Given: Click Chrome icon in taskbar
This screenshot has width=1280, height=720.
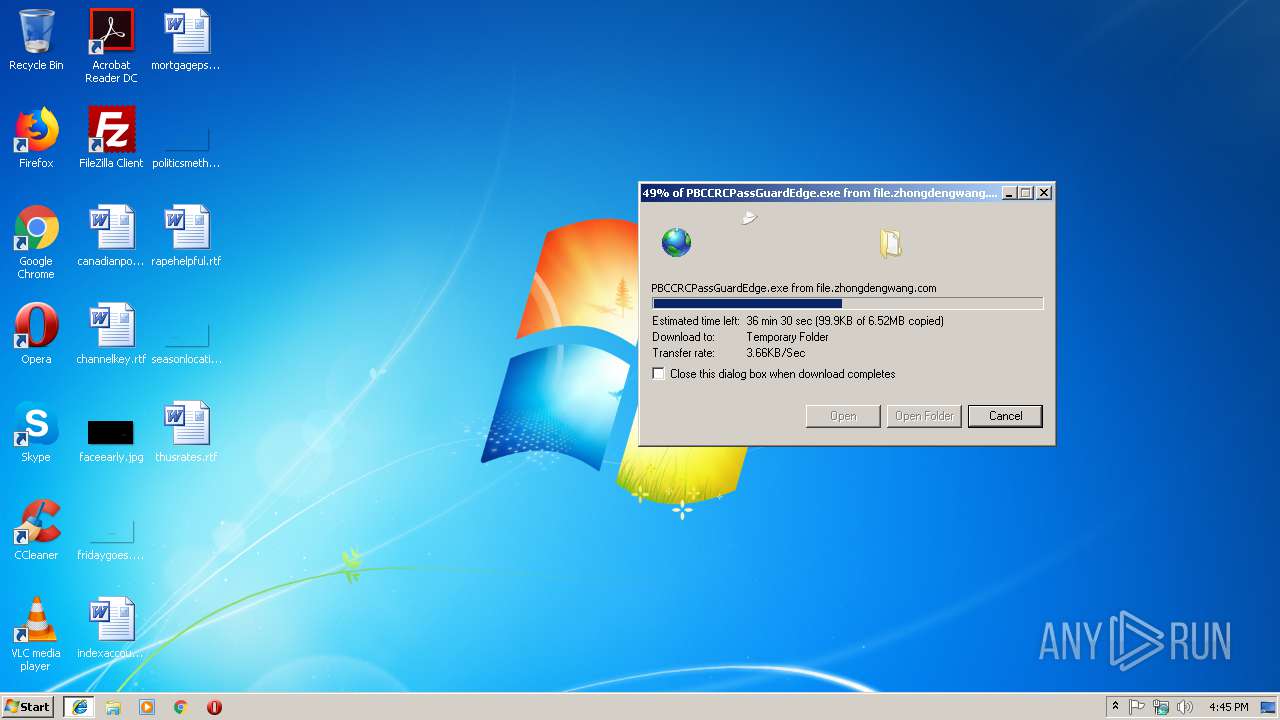Looking at the screenshot, I should pos(181,707).
